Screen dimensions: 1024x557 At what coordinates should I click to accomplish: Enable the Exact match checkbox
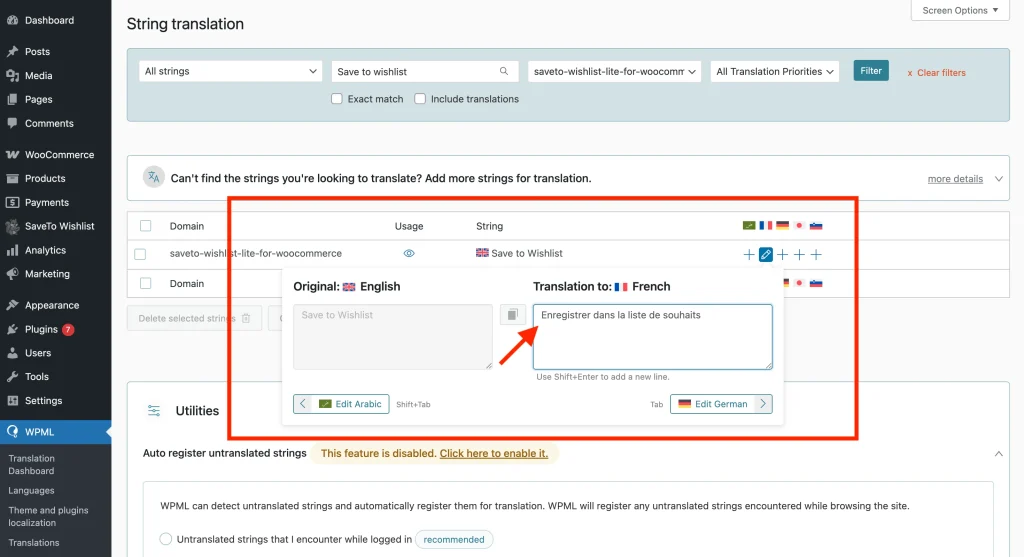coord(337,99)
